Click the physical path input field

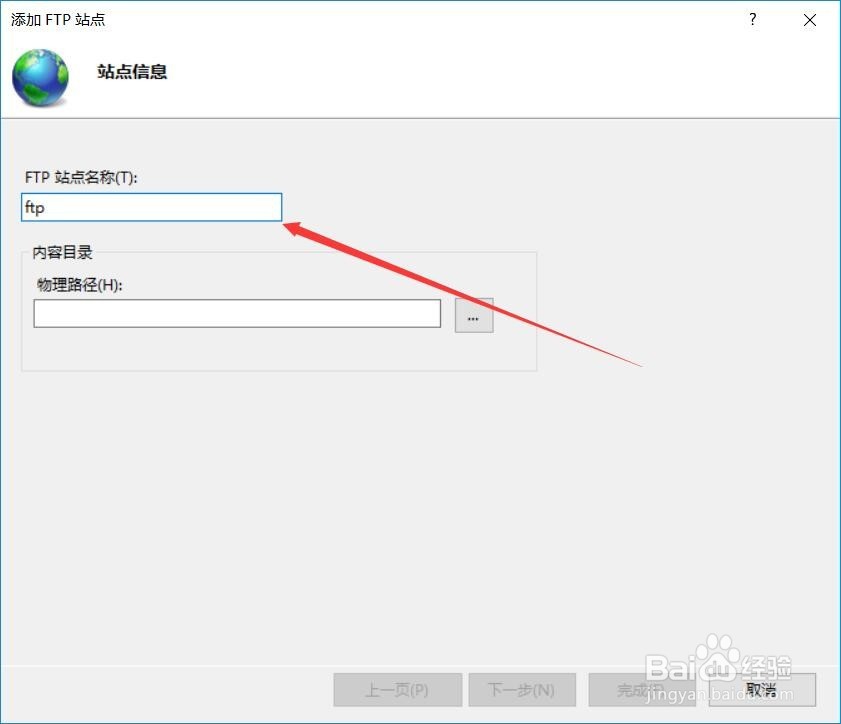(237, 313)
